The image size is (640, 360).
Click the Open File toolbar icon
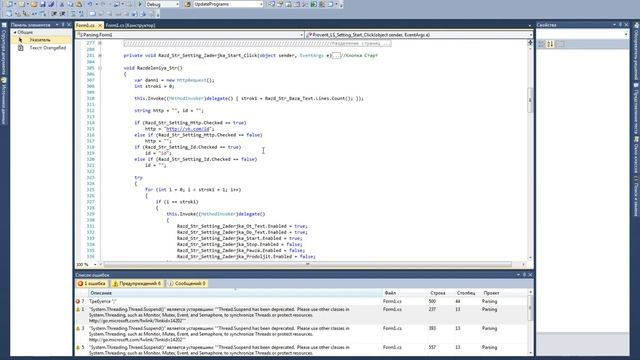click(x=34, y=4)
